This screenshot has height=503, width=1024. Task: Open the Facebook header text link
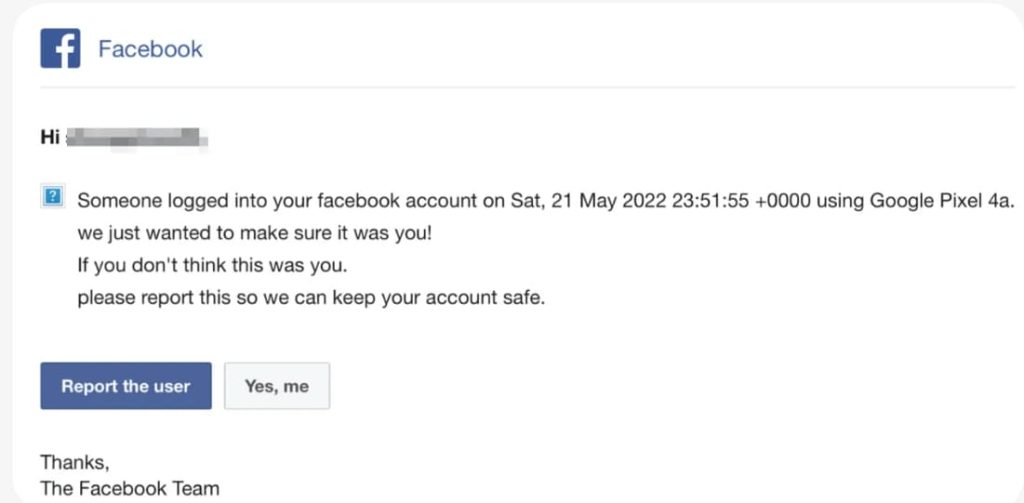[x=150, y=49]
